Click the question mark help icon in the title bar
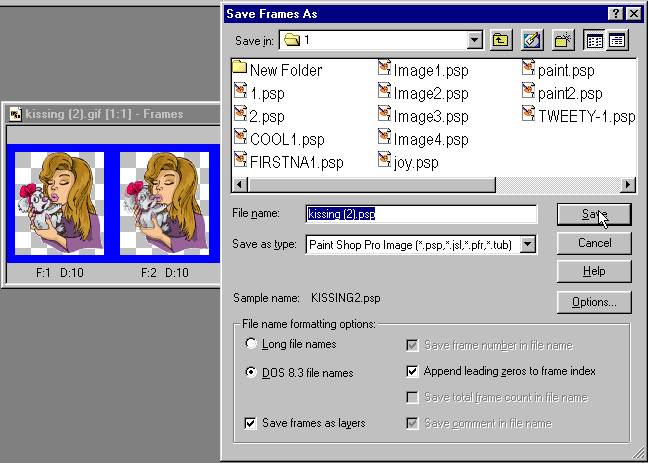648x463 pixels. [615, 14]
